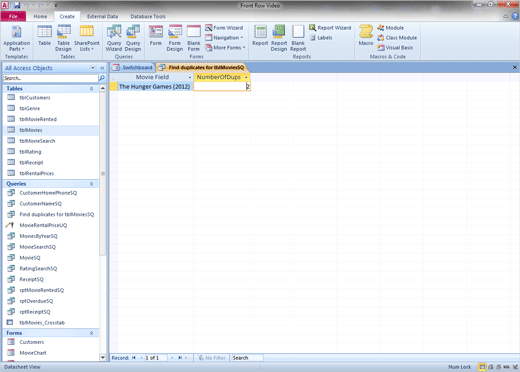Select the tblMovies_Crosstab query
Viewport: 520px width, 372px height.
51,323
